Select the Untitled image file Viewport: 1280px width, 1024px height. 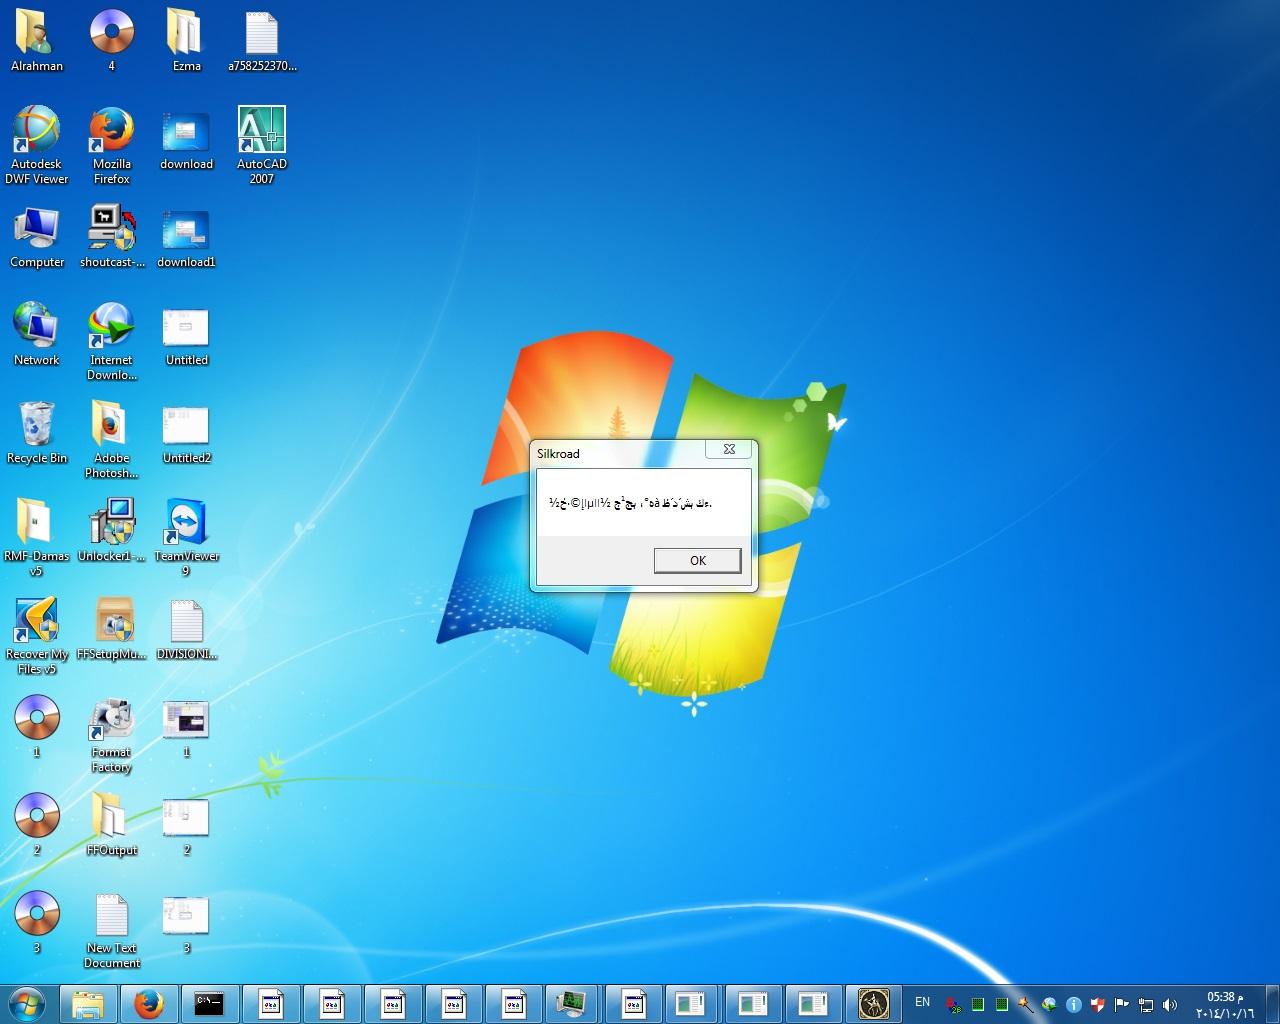click(x=186, y=336)
